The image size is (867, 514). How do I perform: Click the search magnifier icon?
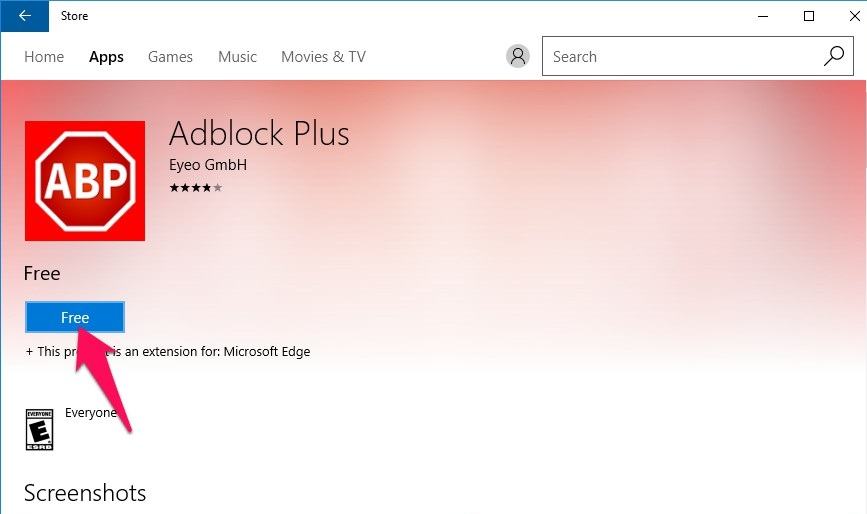click(x=833, y=56)
